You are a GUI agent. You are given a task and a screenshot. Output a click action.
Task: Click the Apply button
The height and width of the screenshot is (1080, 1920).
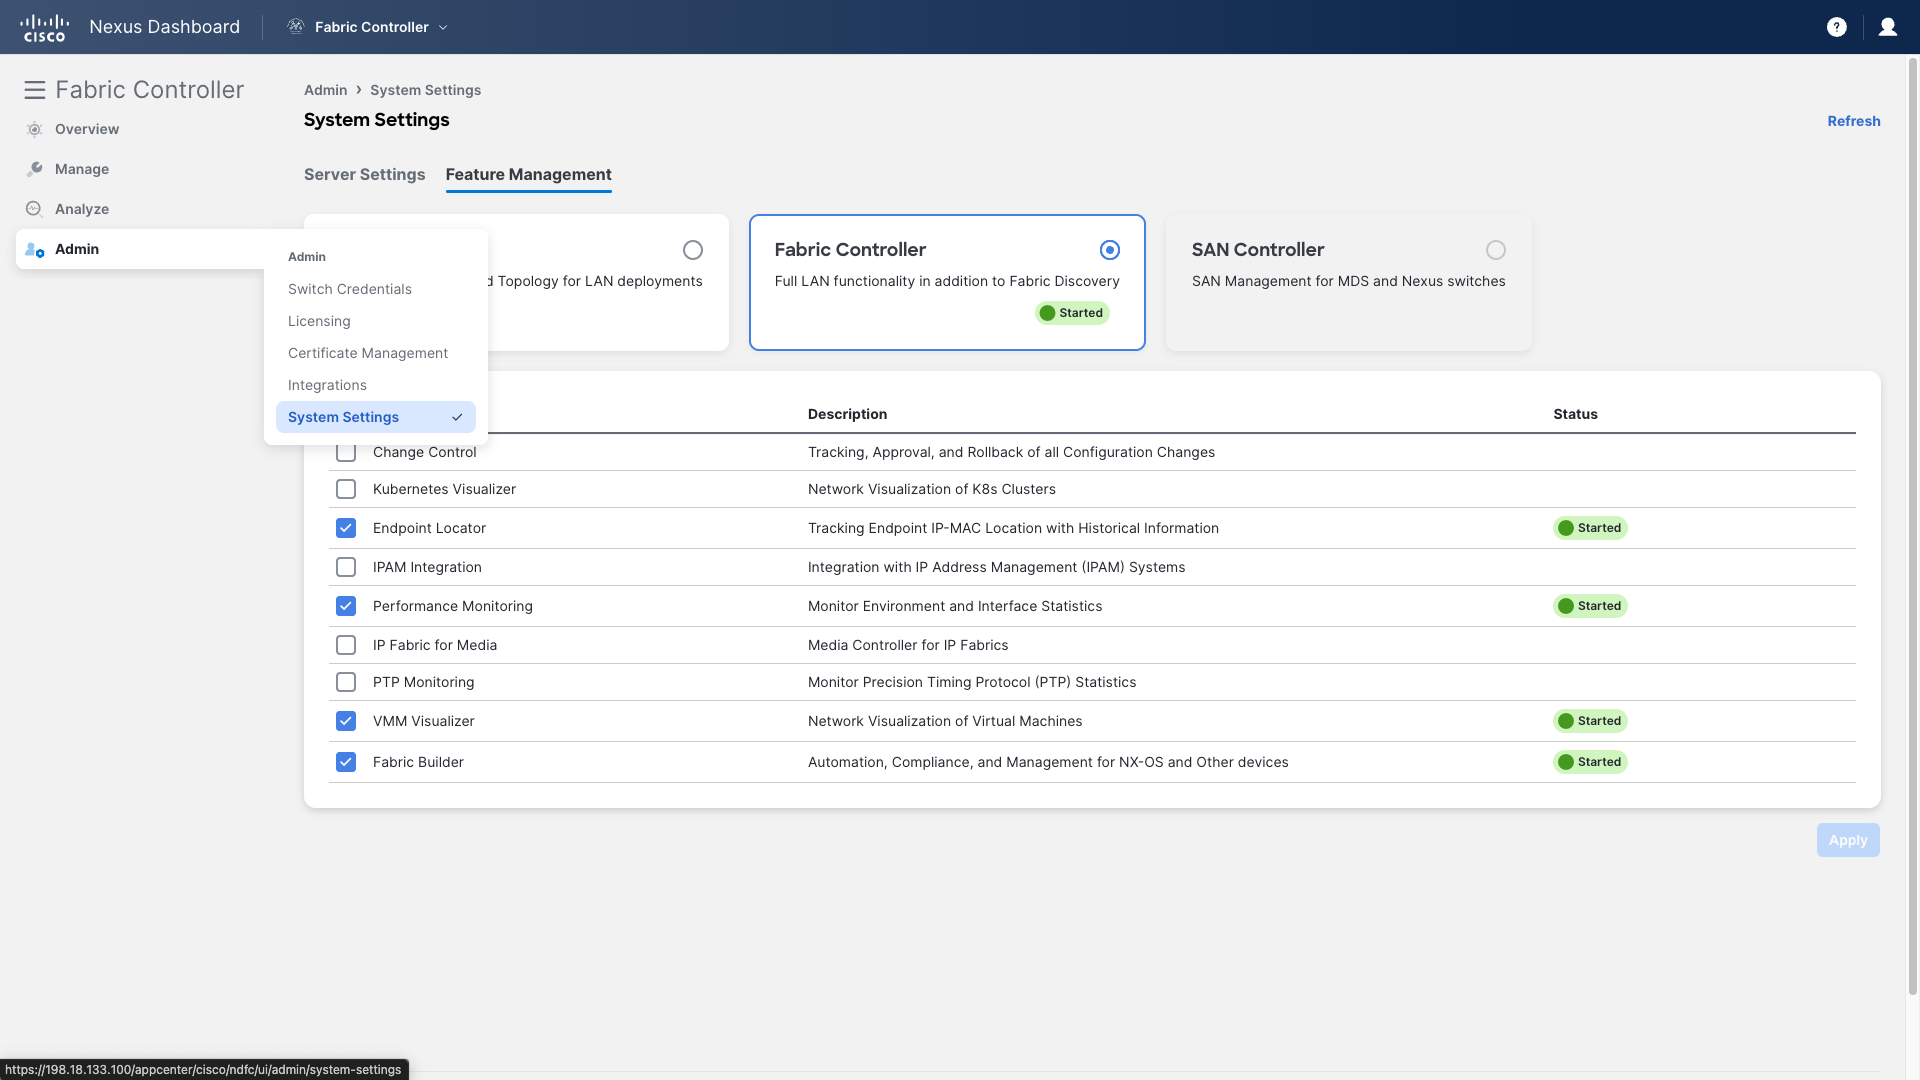[x=1848, y=840]
